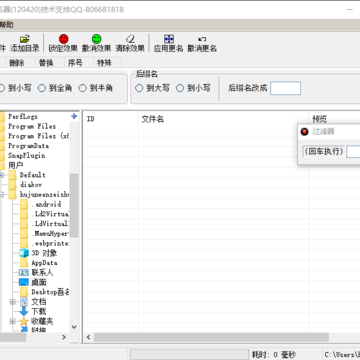Expand the Default folder node
360x360 pixels.
[1, 175]
